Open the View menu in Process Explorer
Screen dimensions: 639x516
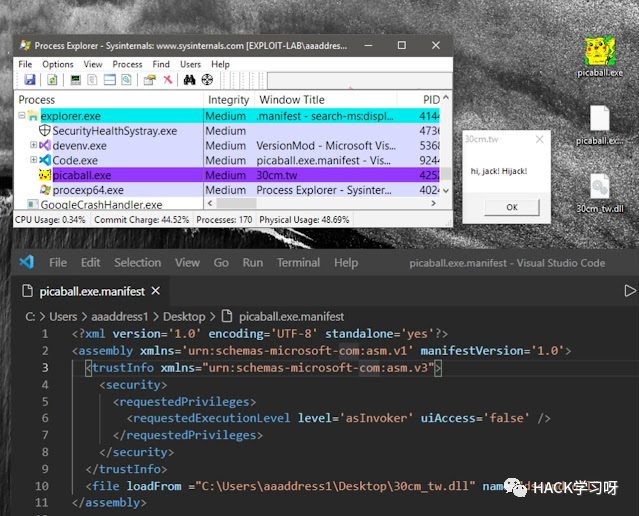click(x=93, y=64)
